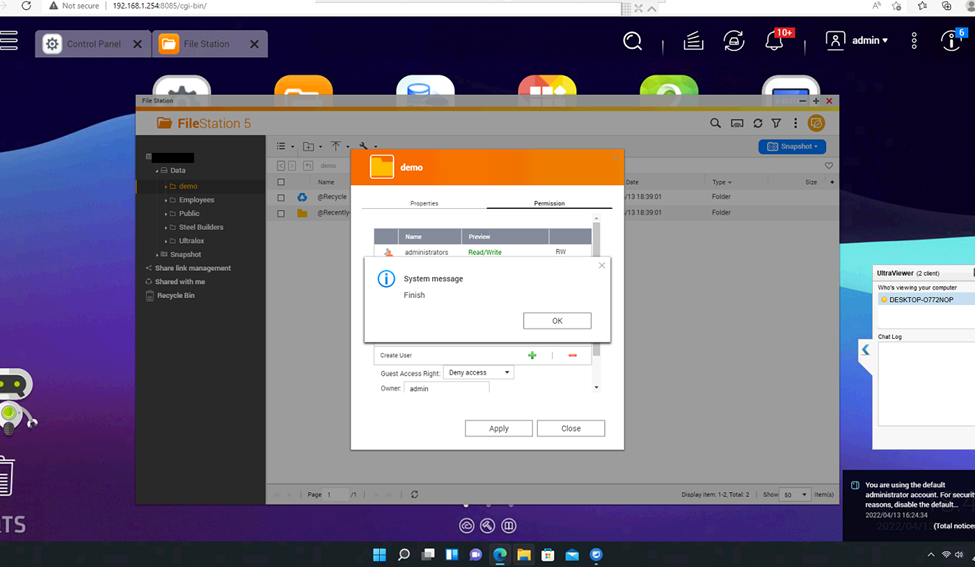Open Windows Start button

coord(379,555)
